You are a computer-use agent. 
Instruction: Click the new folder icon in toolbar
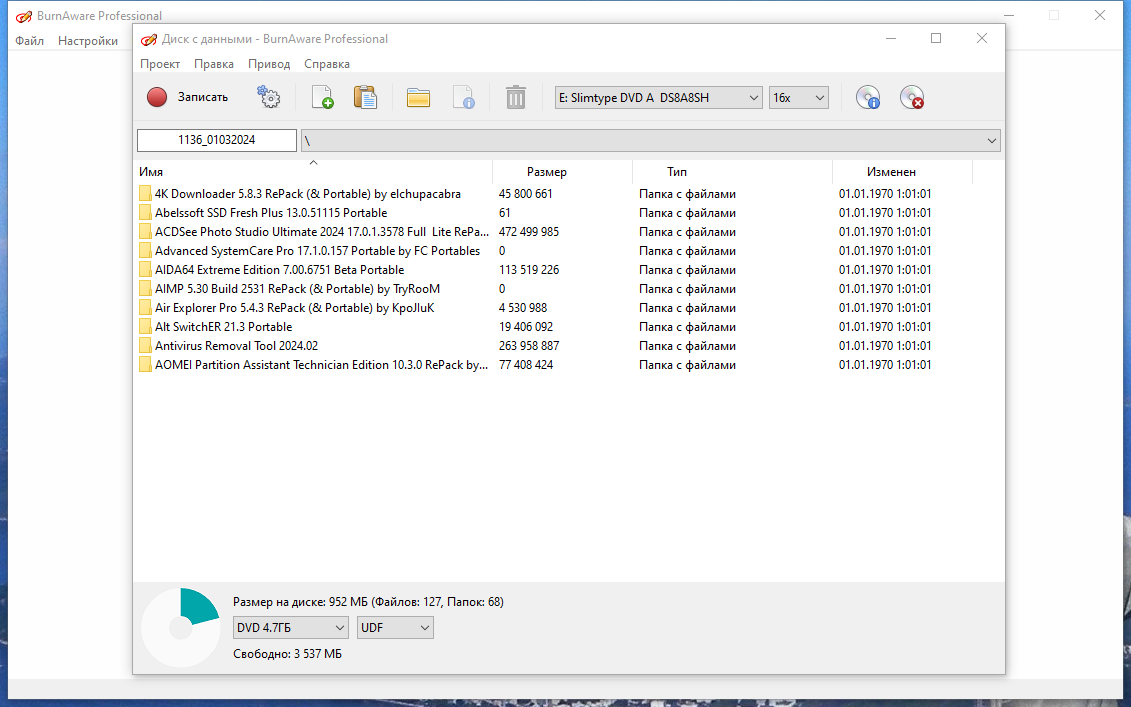pyautogui.click(x=418, y=97)
